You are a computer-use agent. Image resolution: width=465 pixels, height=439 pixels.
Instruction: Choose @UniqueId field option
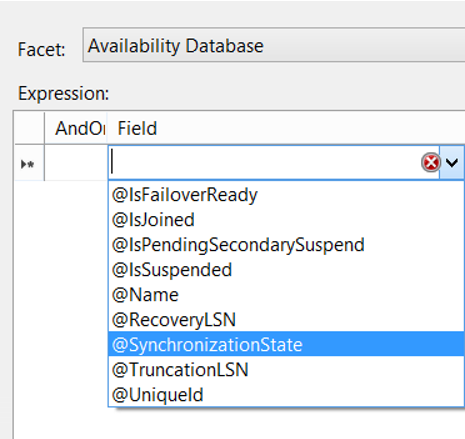click(x=286, y=395)
